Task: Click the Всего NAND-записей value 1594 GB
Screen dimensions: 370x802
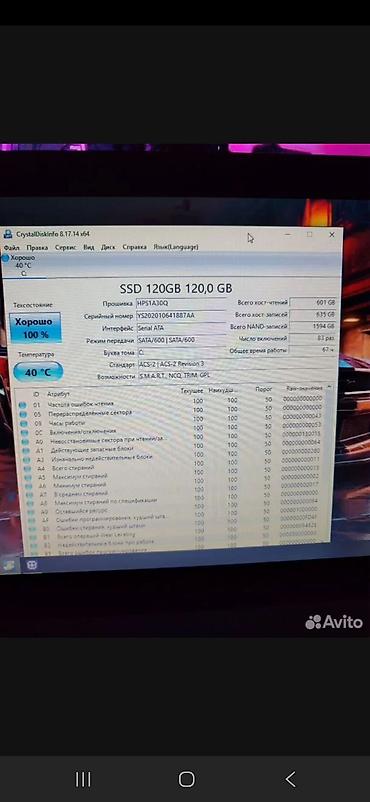Action: (314, 326)
